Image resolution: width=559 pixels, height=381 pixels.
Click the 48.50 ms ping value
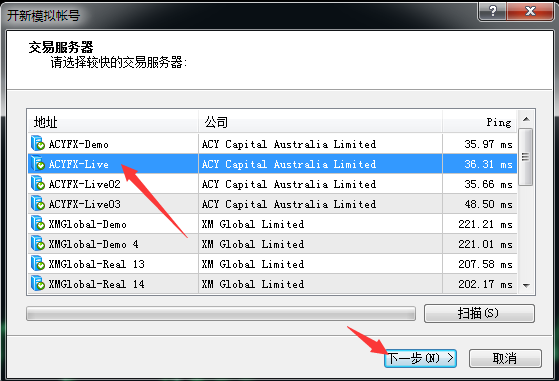click(488, 204)
